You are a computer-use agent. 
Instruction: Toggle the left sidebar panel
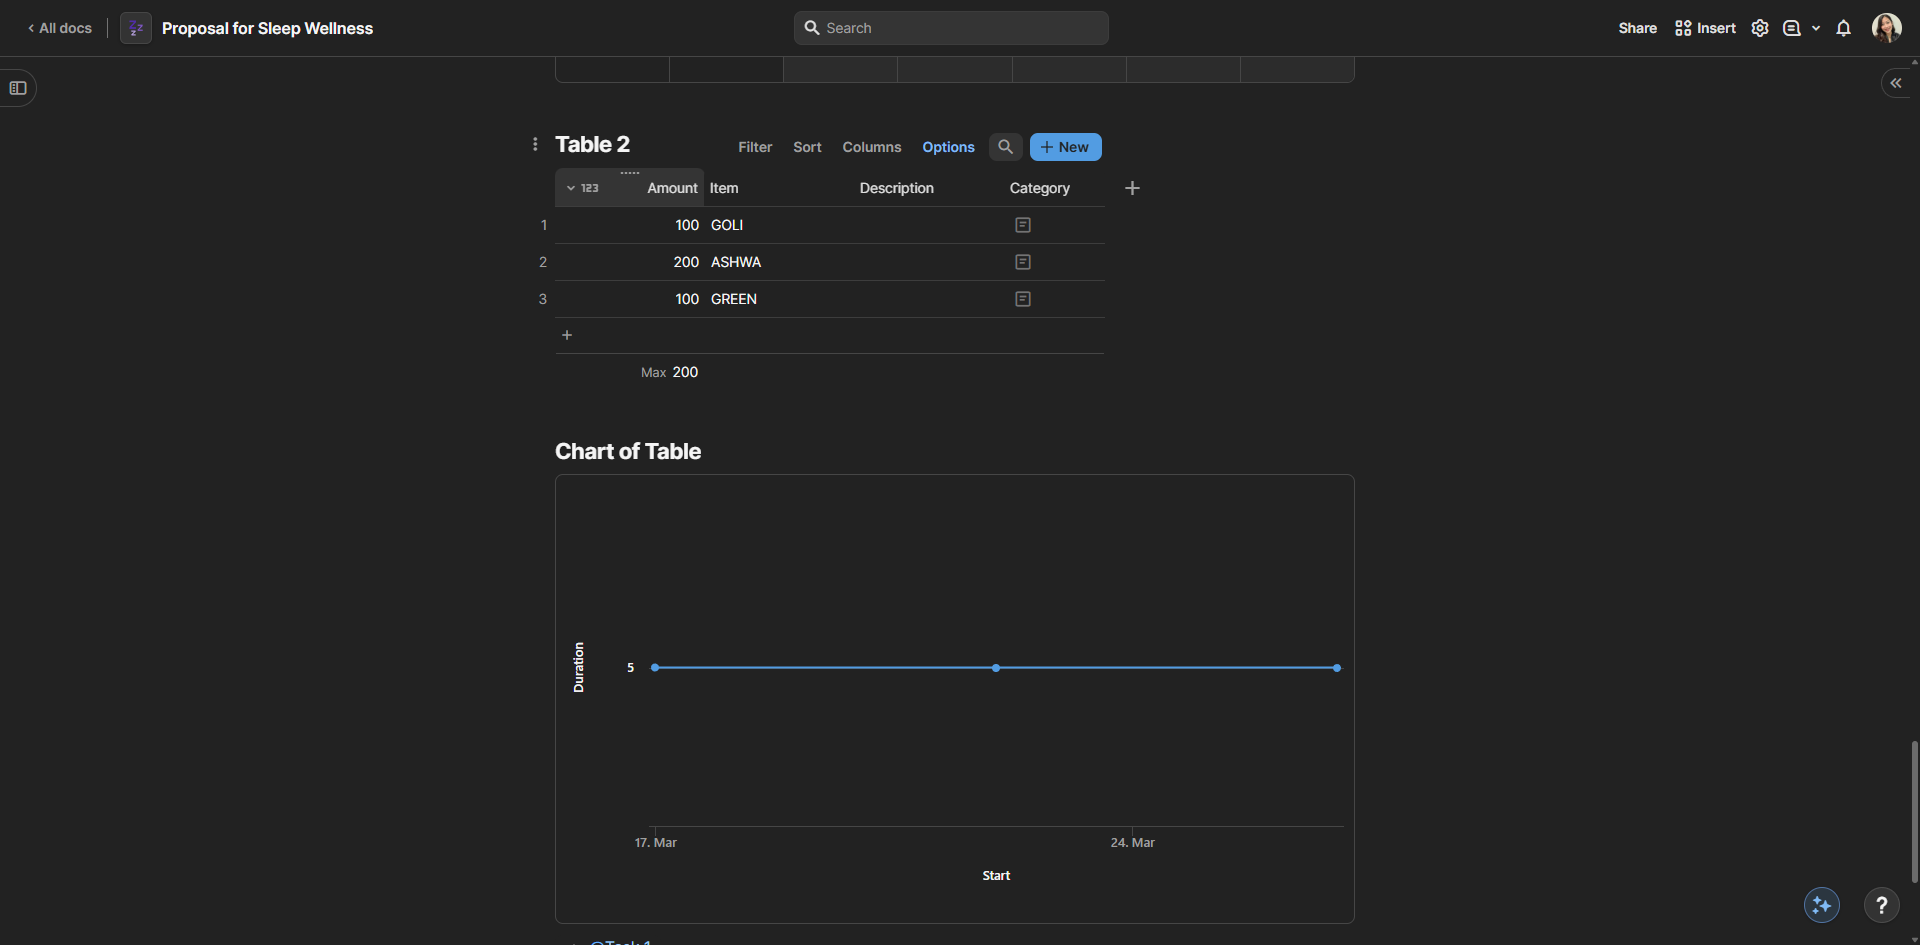pyautogui.click(x=18, y=88)
